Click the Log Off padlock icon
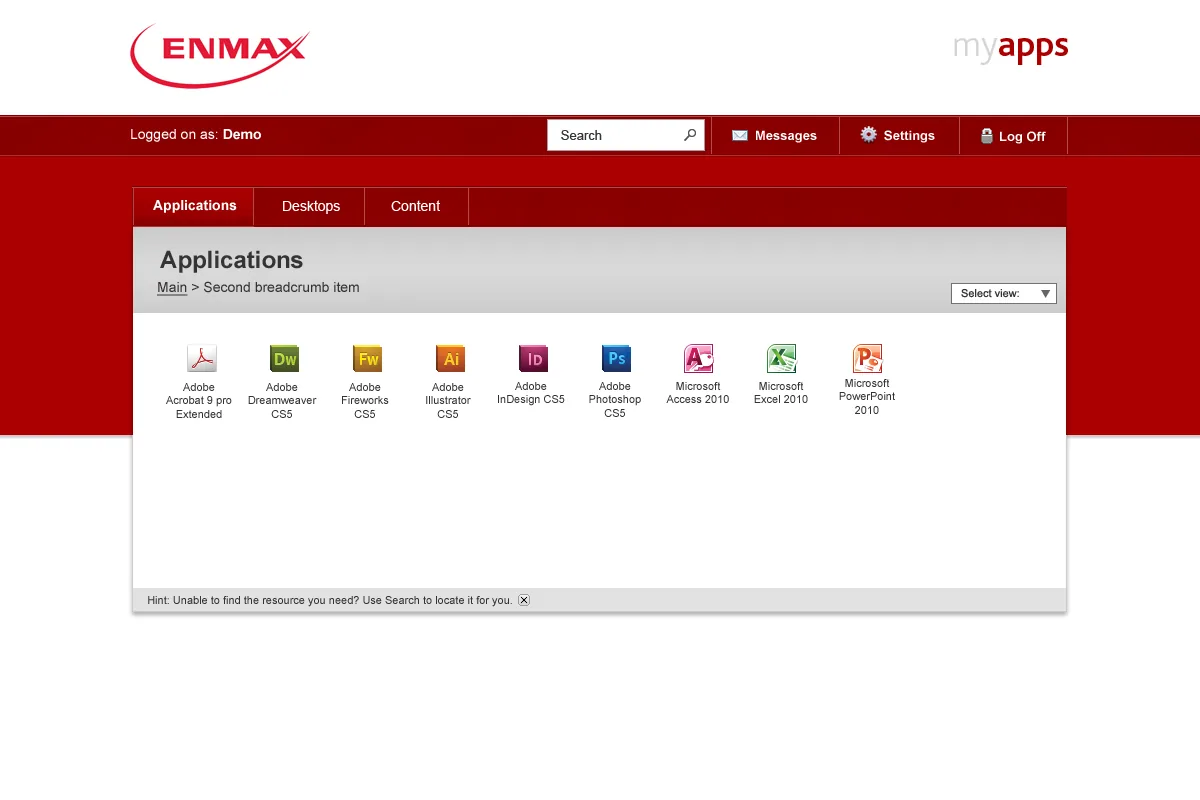 pos(986,135)
